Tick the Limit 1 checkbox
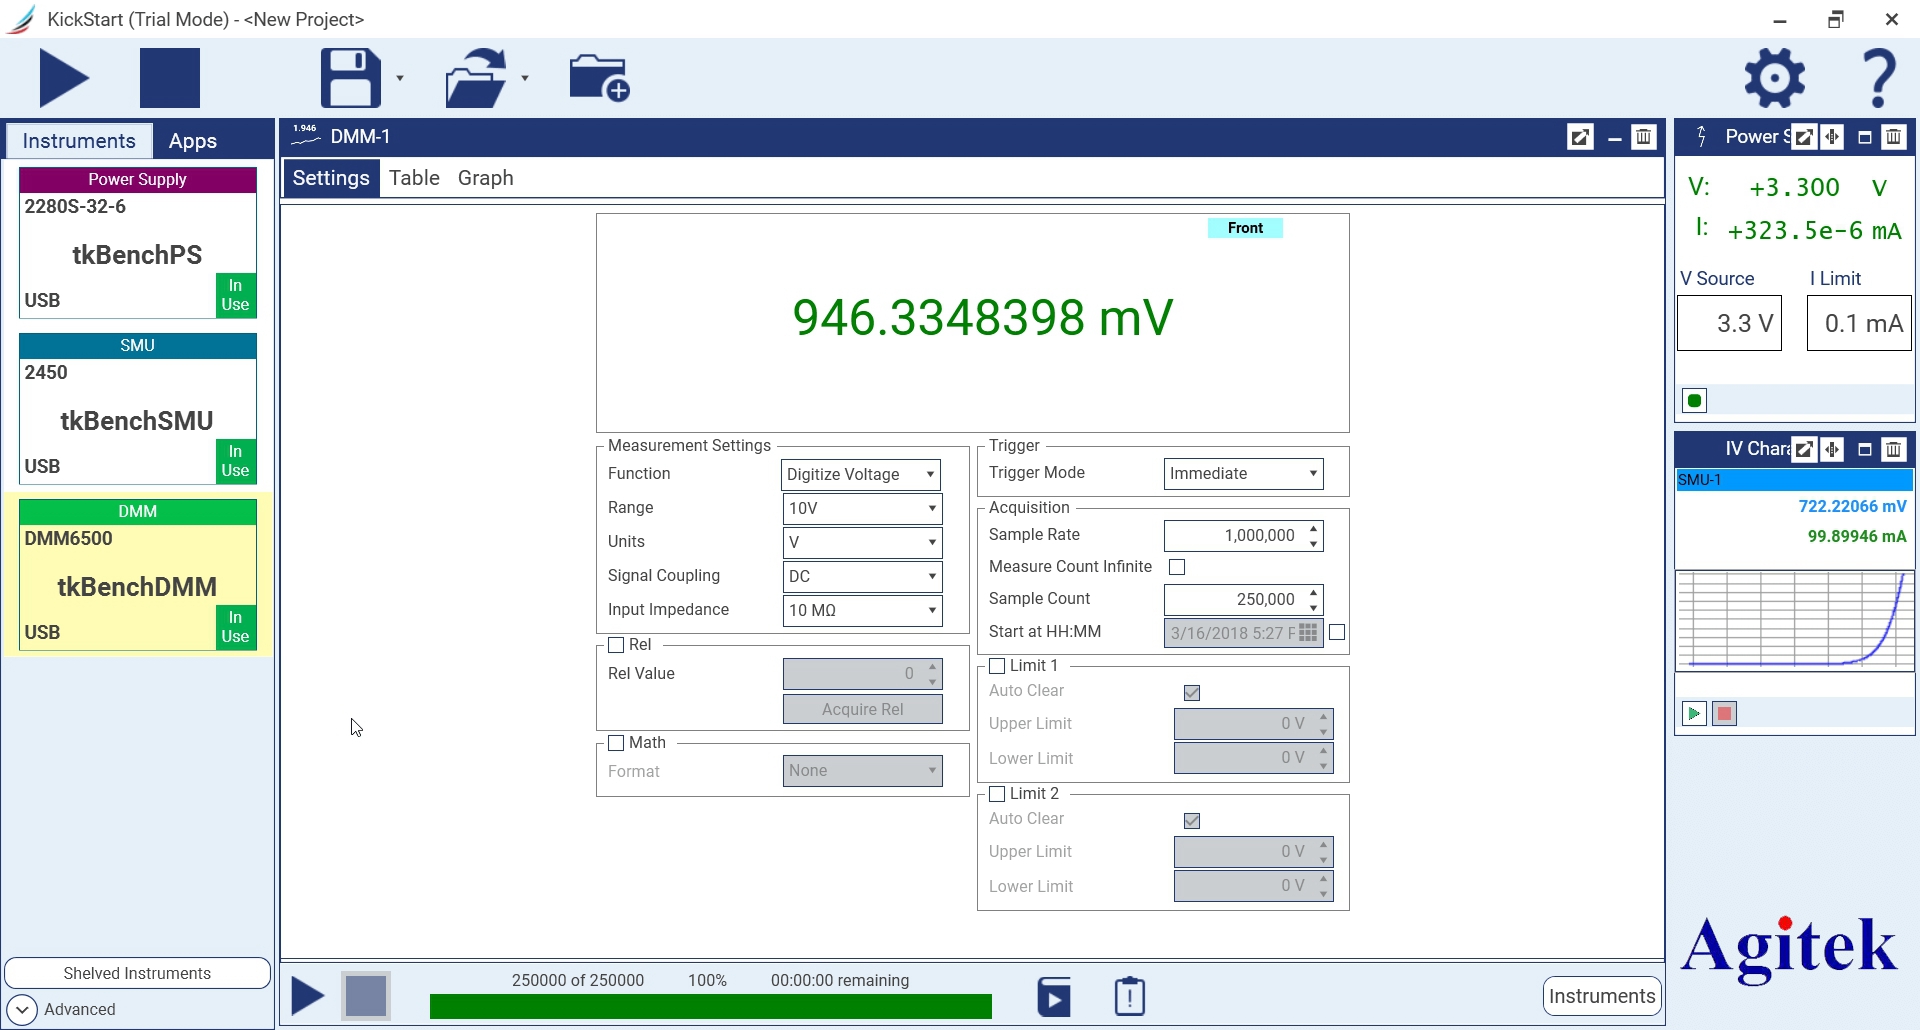Screen dimensions: 1920x1030 pos(997,666)
